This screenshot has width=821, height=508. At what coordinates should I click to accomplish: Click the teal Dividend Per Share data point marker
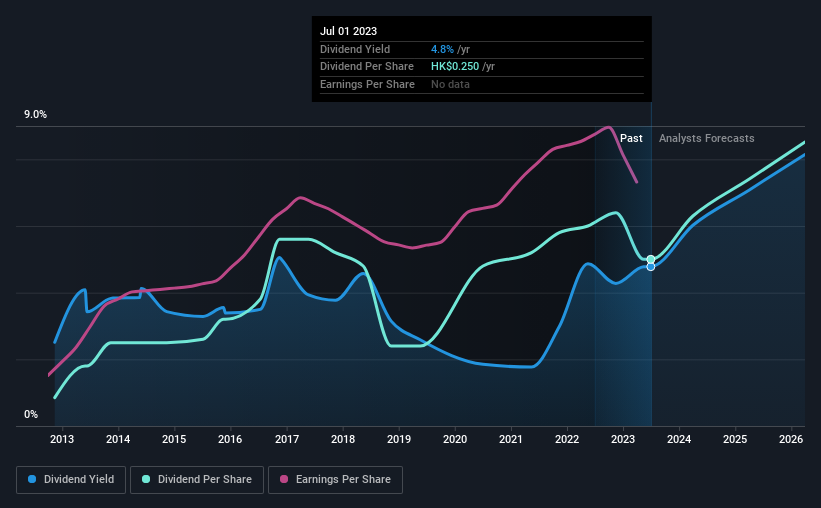[650, 260]
